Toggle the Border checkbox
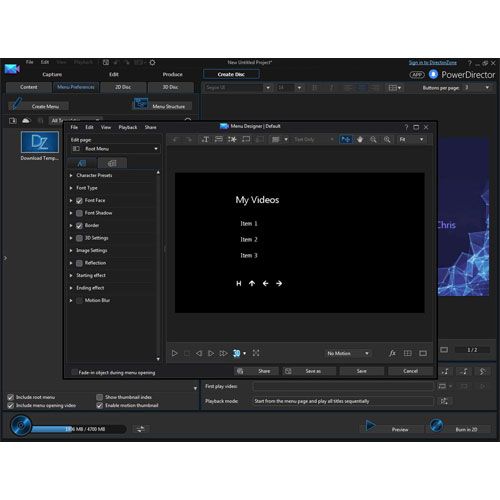Viewport: 500px width, 500px height. point(79,226)
